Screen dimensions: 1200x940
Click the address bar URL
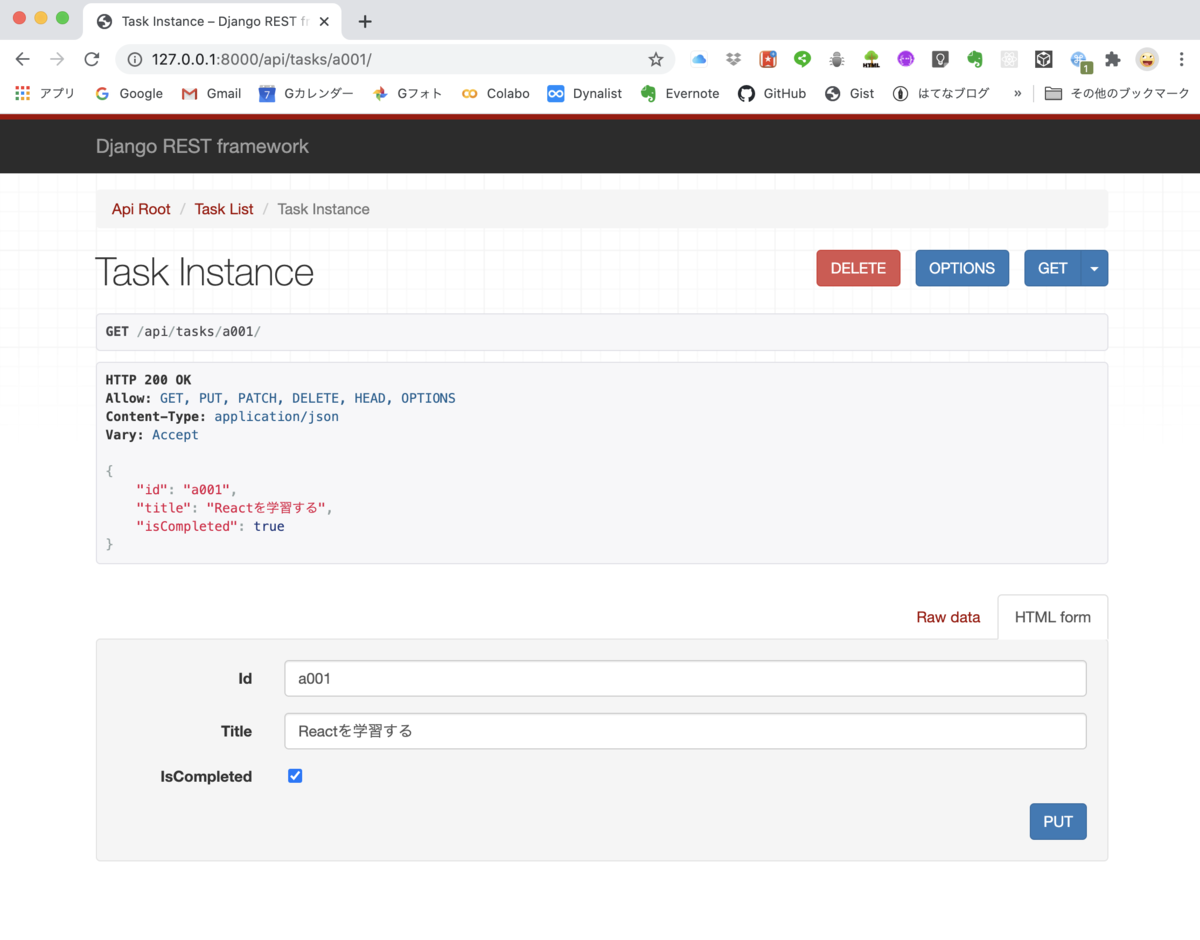pyautogui.click(x=262, y=60)
